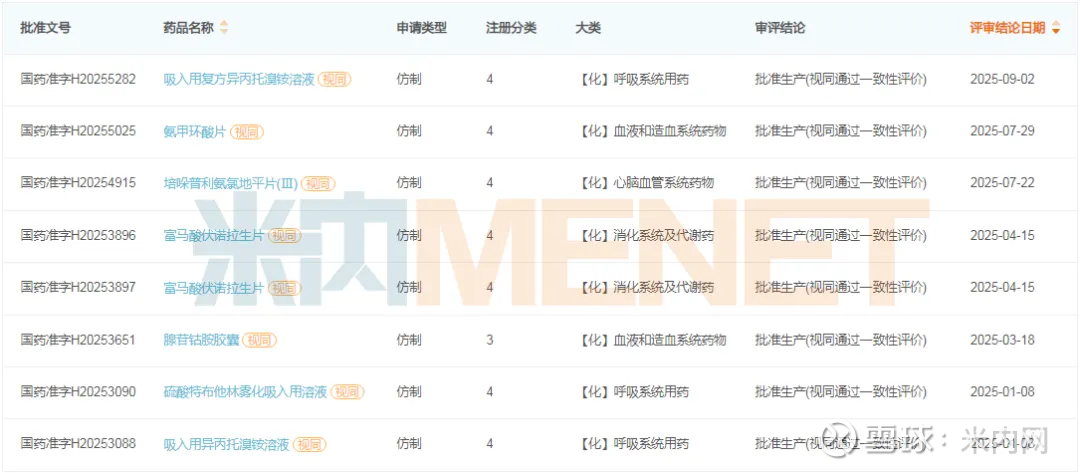Open the 培哚普利氨氯地平片(III) drug link
The width and height of the screenshot is (1080, 473).
click(231, 184)
